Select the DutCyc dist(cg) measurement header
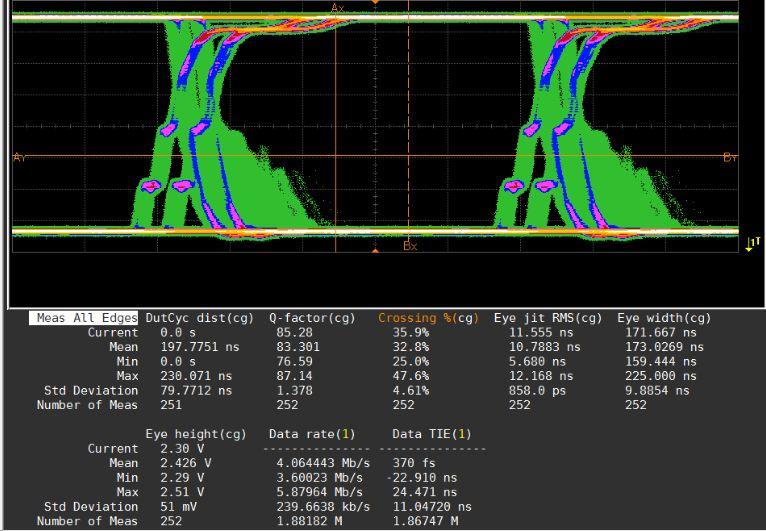Viewport: 766px width, 531px height. (200, 319)
